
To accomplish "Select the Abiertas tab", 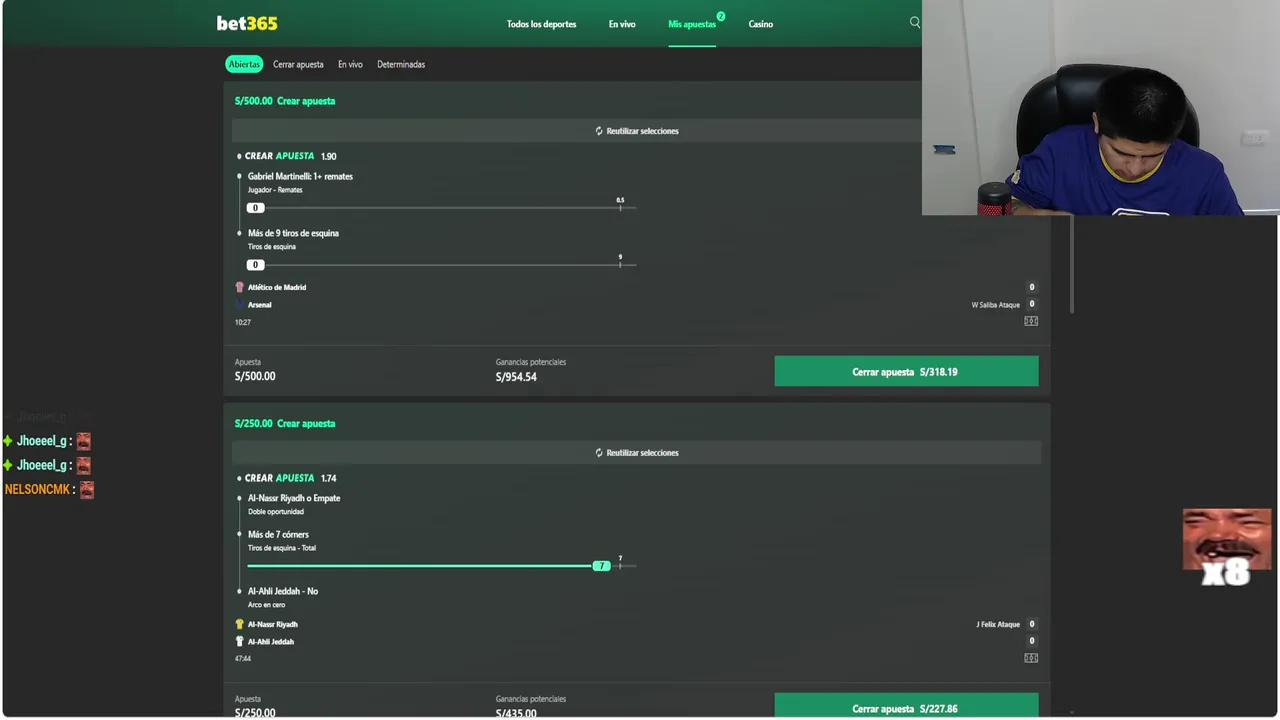I will [244, 64].
